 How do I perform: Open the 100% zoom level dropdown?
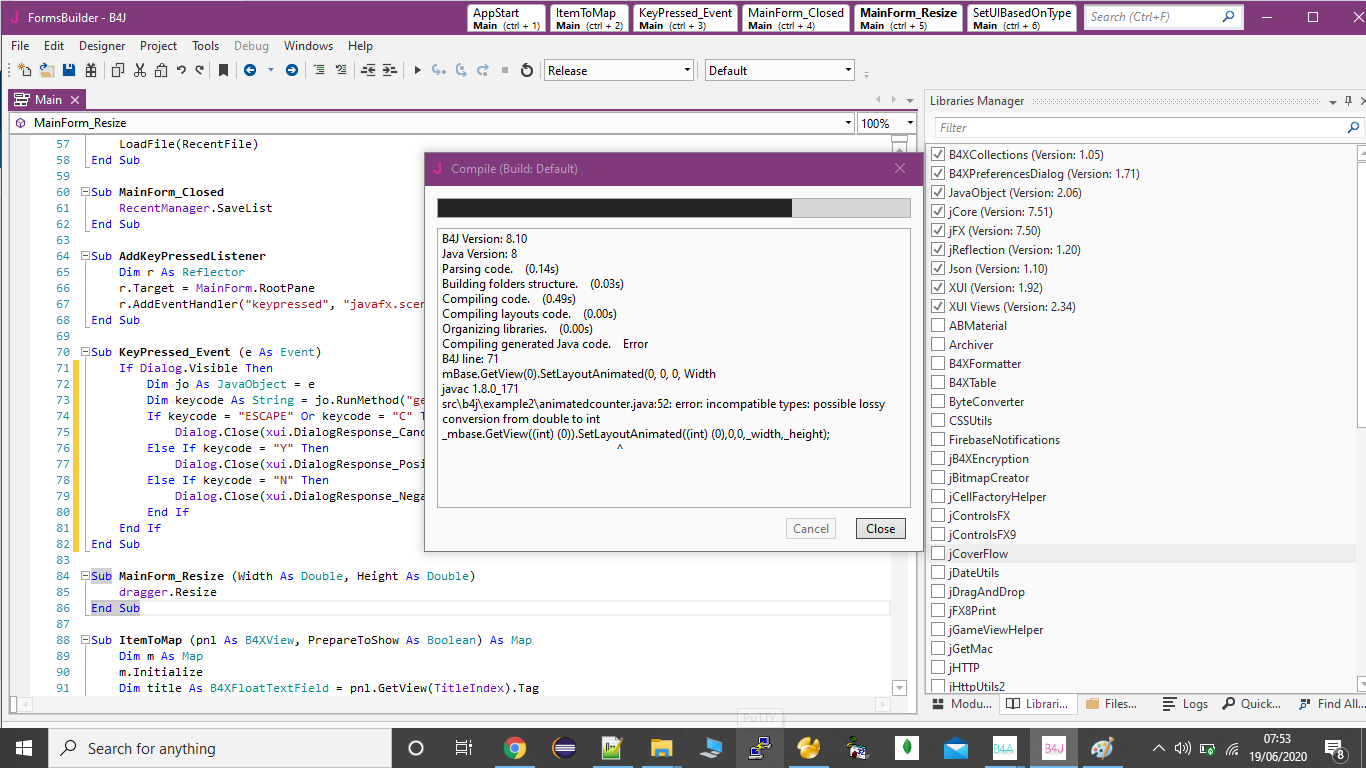[909, 123]
